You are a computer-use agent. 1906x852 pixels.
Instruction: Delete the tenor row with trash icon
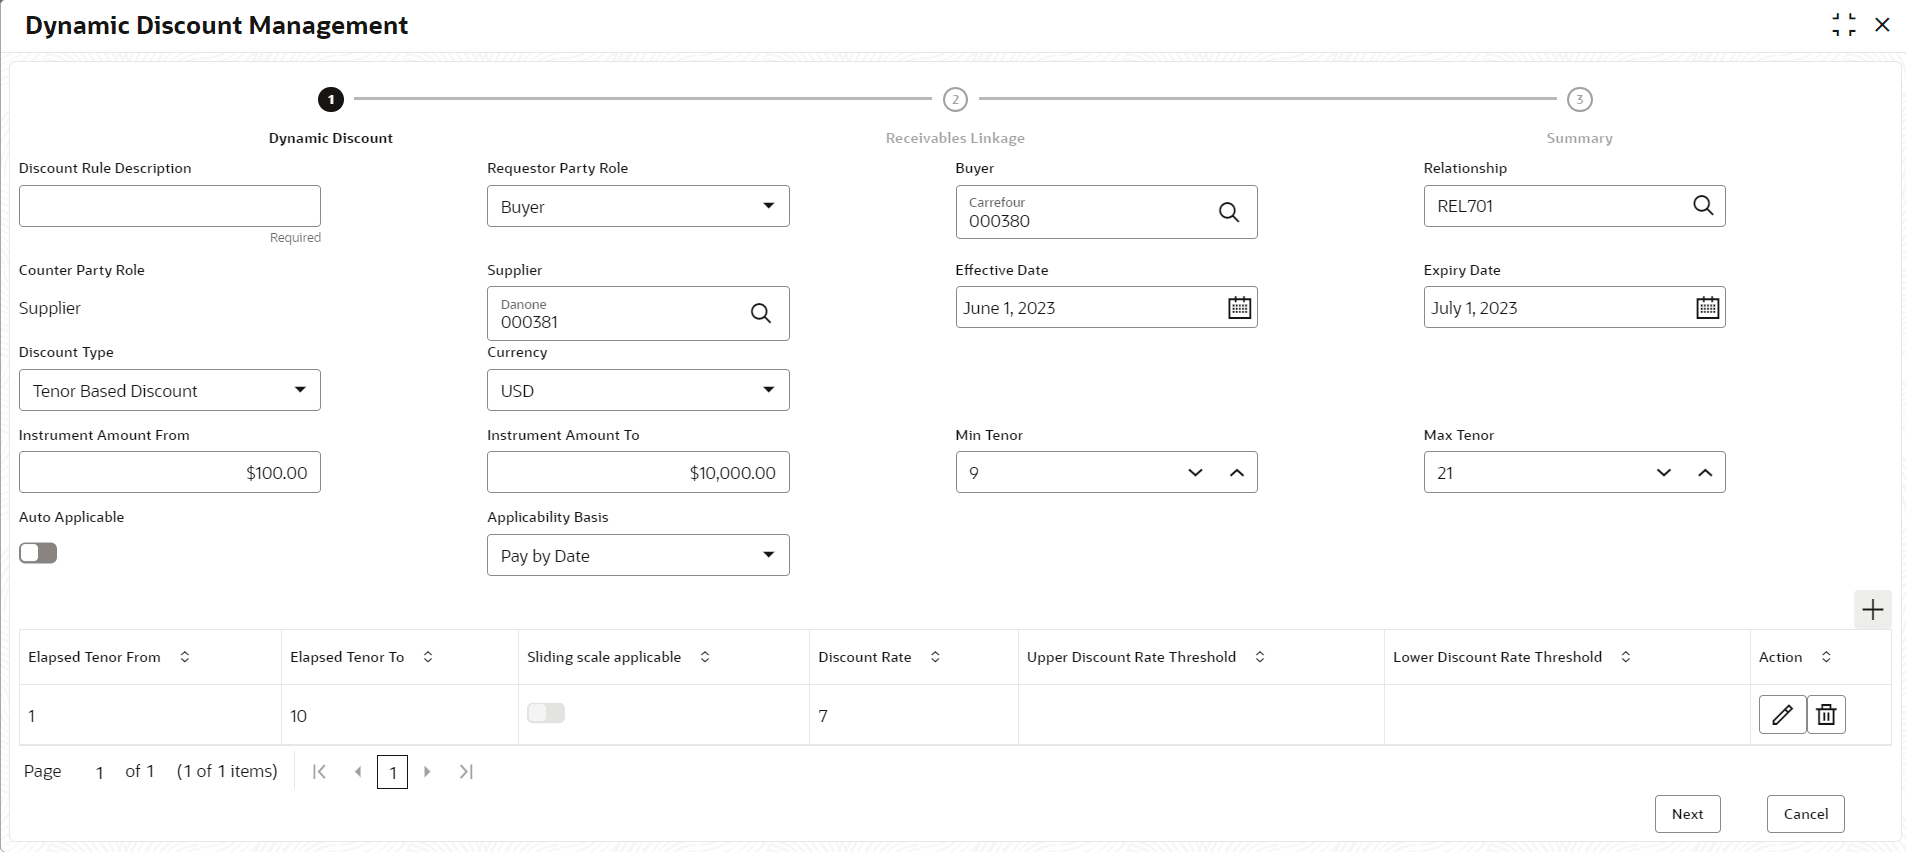pos(1826,715)
